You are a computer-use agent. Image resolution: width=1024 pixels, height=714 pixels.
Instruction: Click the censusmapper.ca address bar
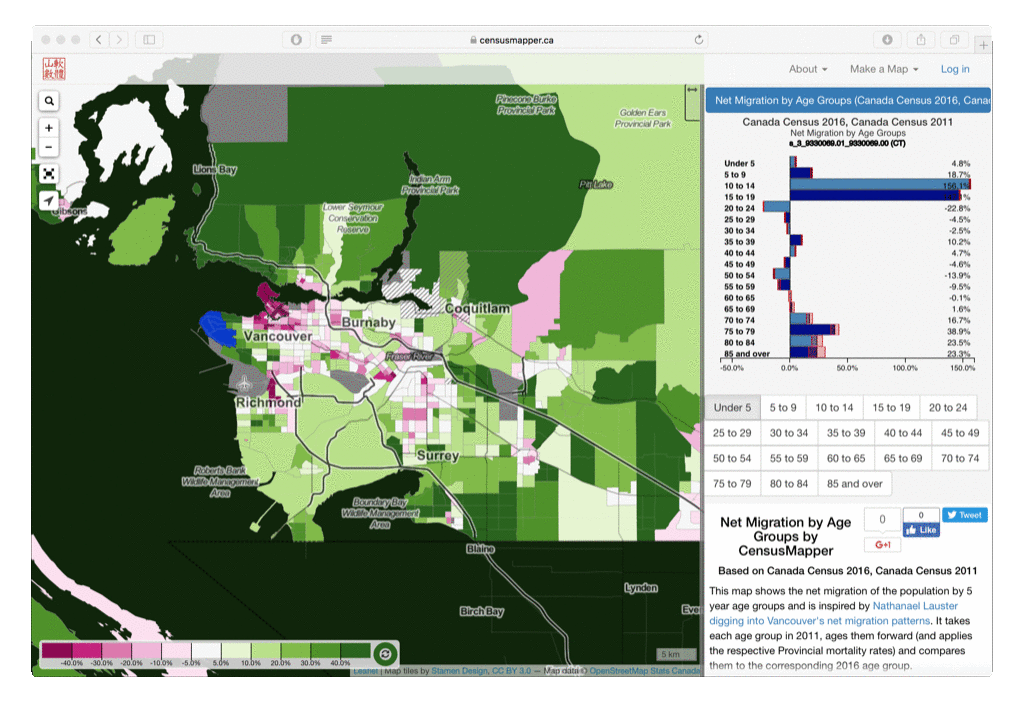pyautogui.click(x=511, y=40)
